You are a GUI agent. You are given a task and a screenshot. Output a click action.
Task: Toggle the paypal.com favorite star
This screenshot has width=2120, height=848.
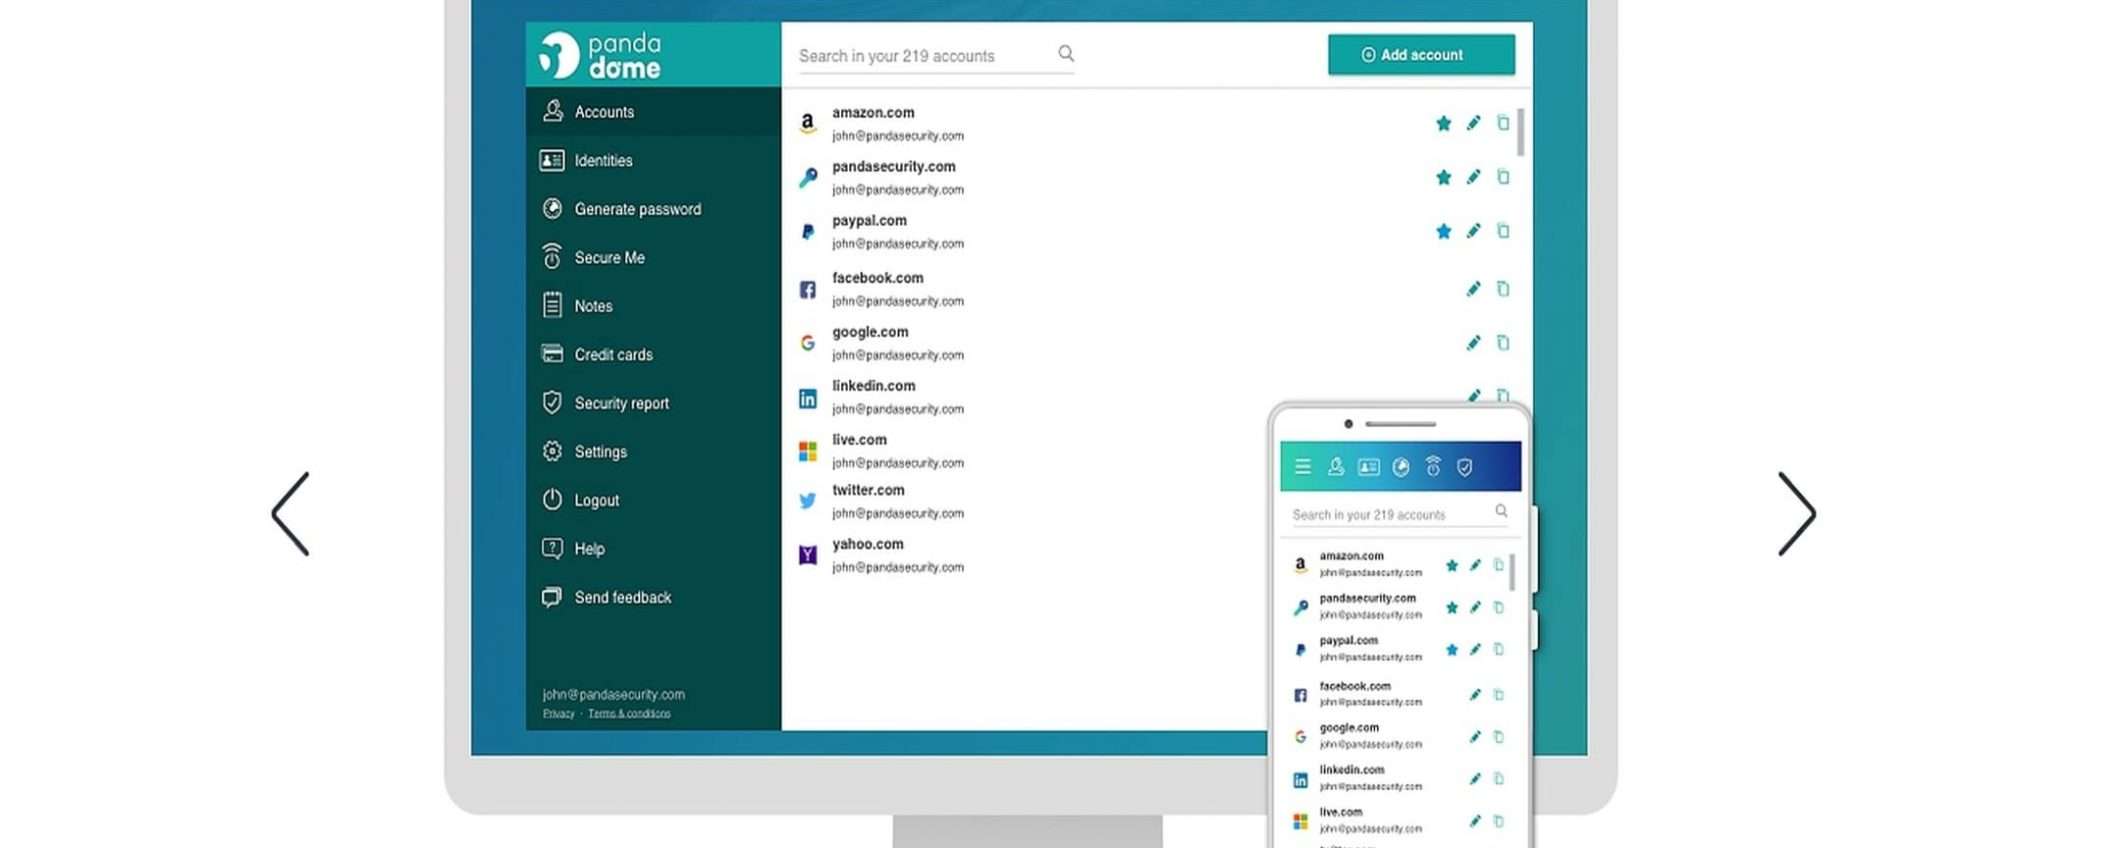(1443, 231)
